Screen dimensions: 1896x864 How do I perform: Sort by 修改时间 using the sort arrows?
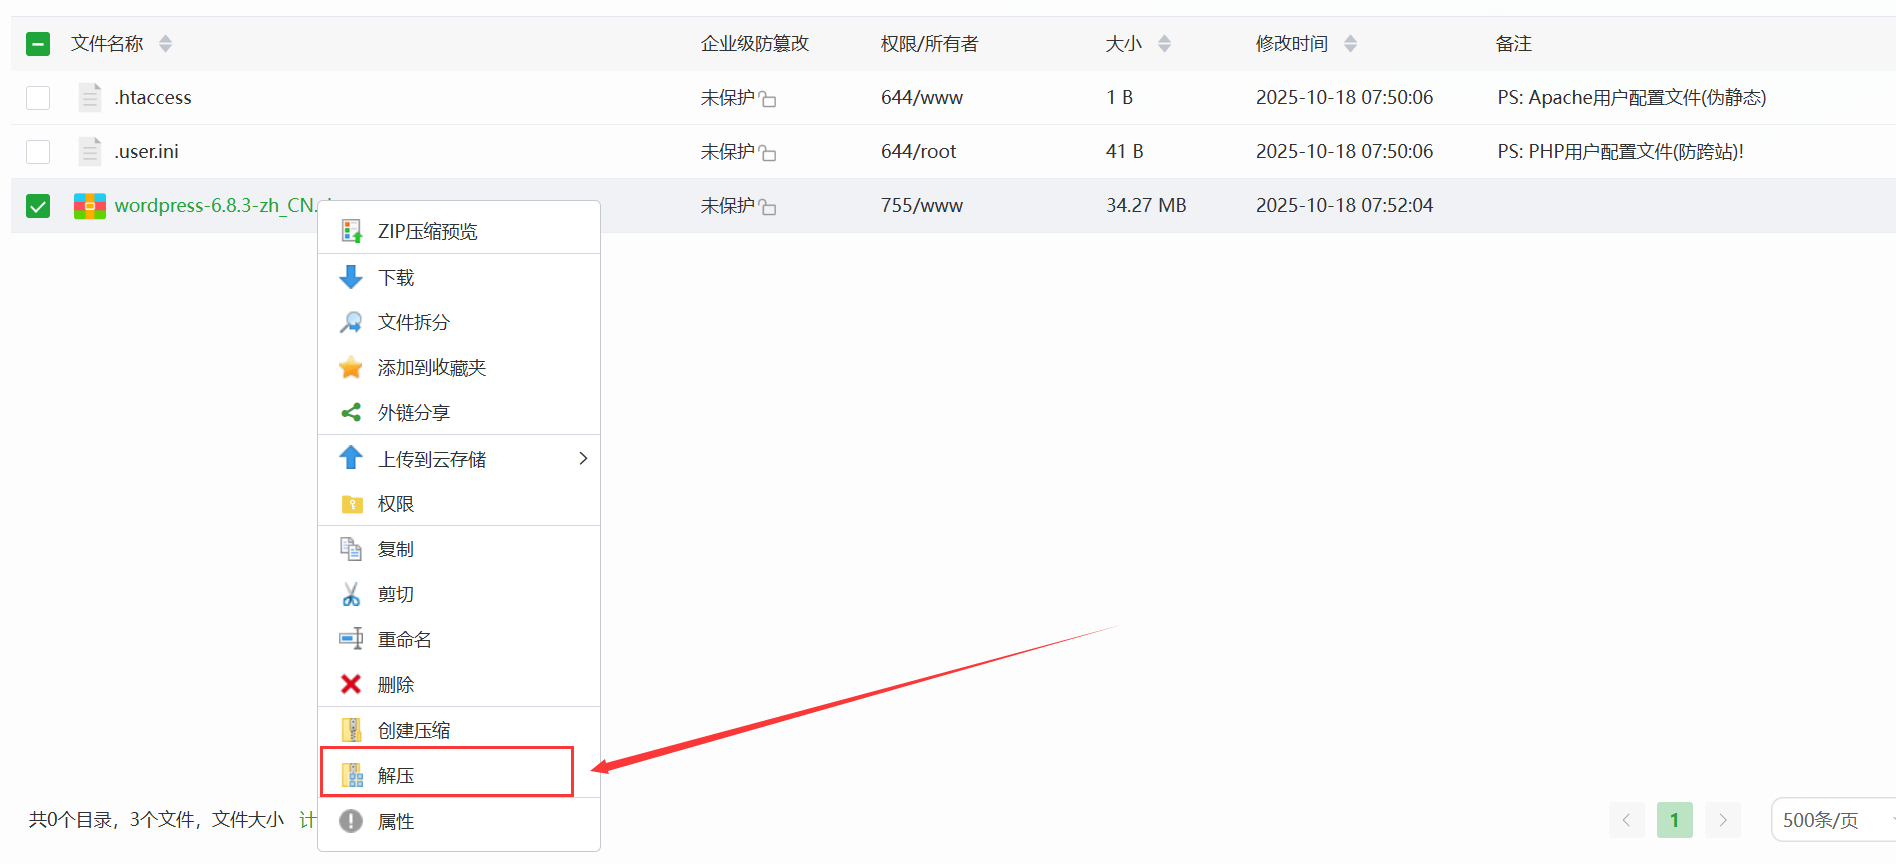click(x=1351, y=44)
